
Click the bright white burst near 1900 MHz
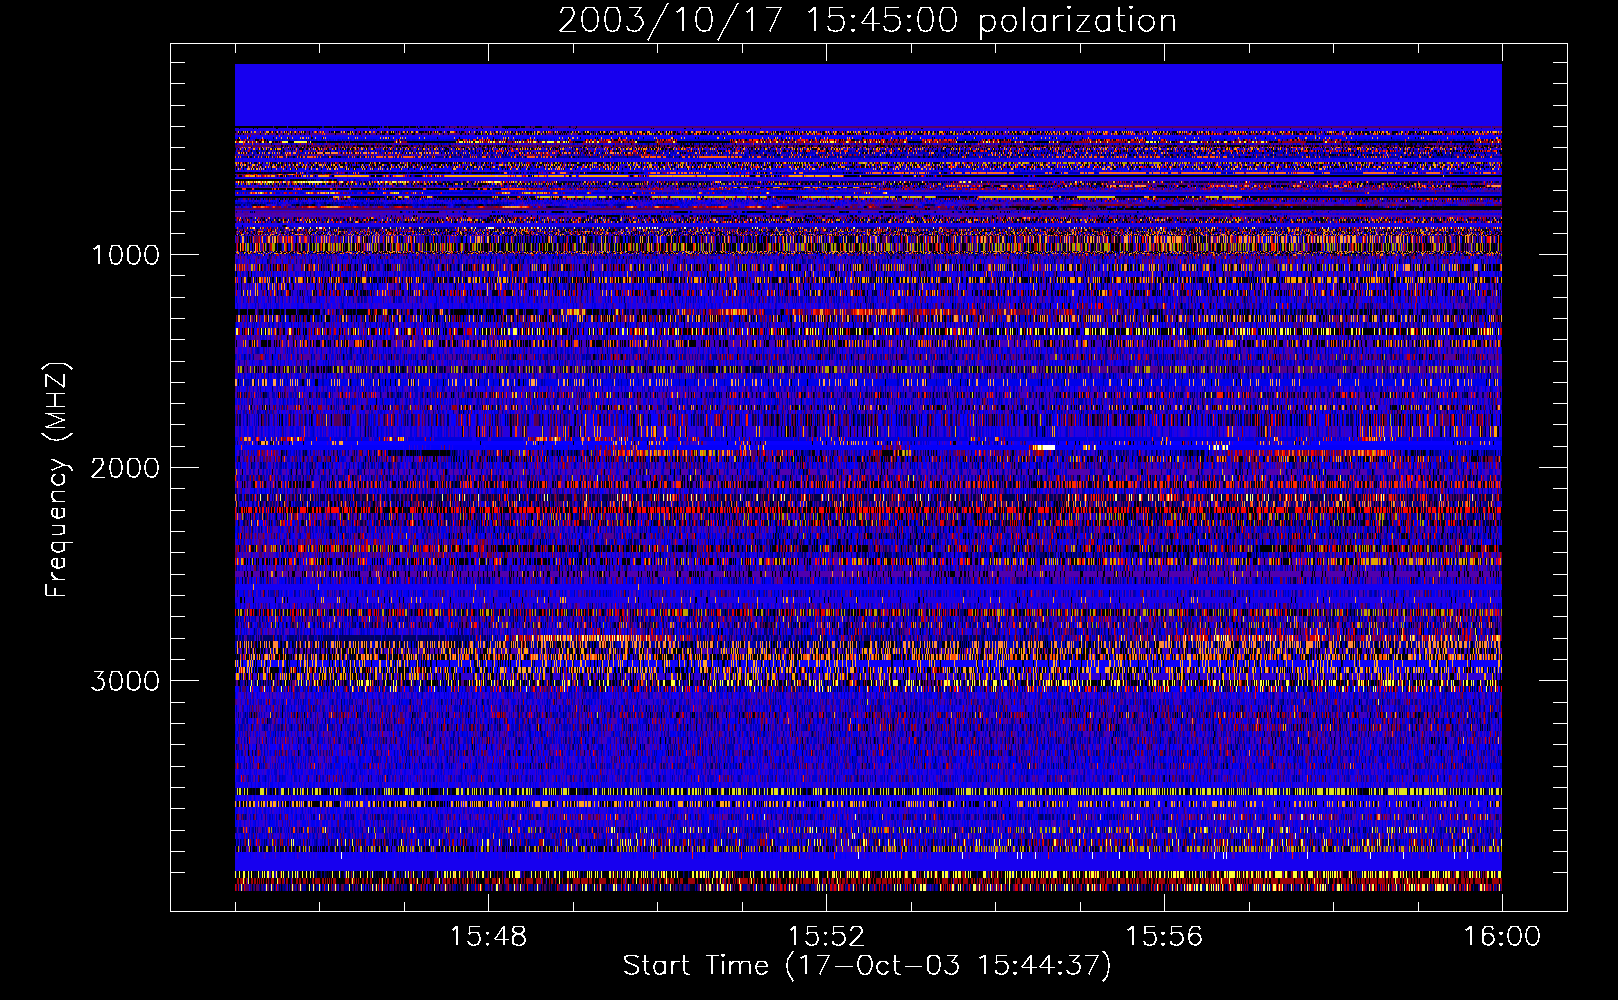[x=1043, y=447]
